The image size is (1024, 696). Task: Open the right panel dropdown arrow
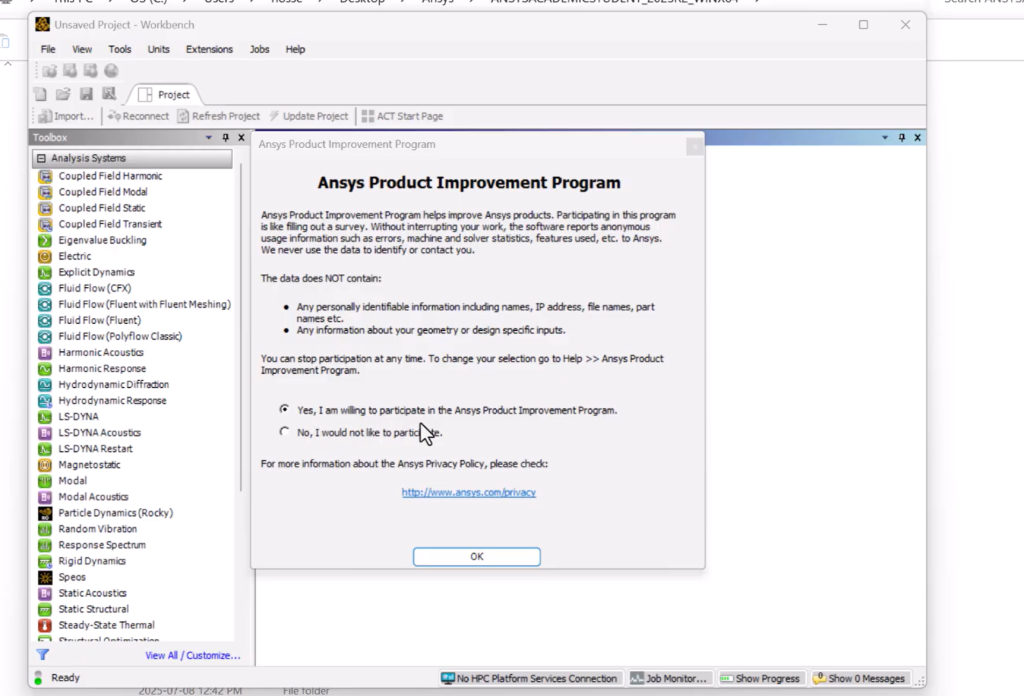886,138
